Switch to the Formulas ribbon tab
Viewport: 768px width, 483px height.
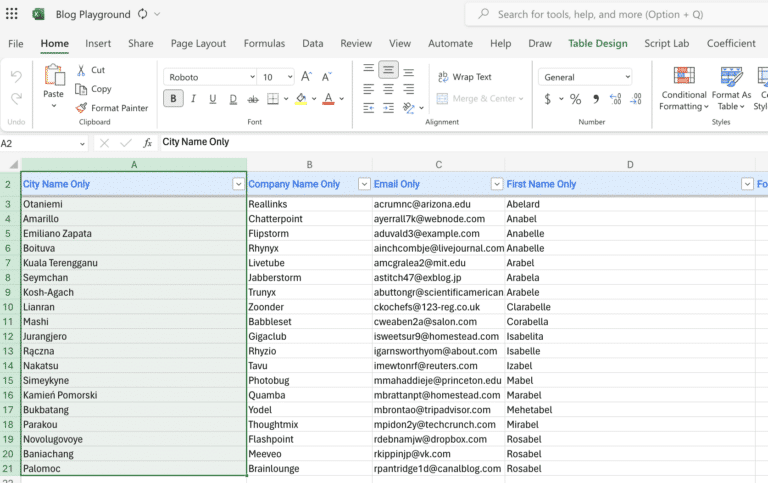264,43
